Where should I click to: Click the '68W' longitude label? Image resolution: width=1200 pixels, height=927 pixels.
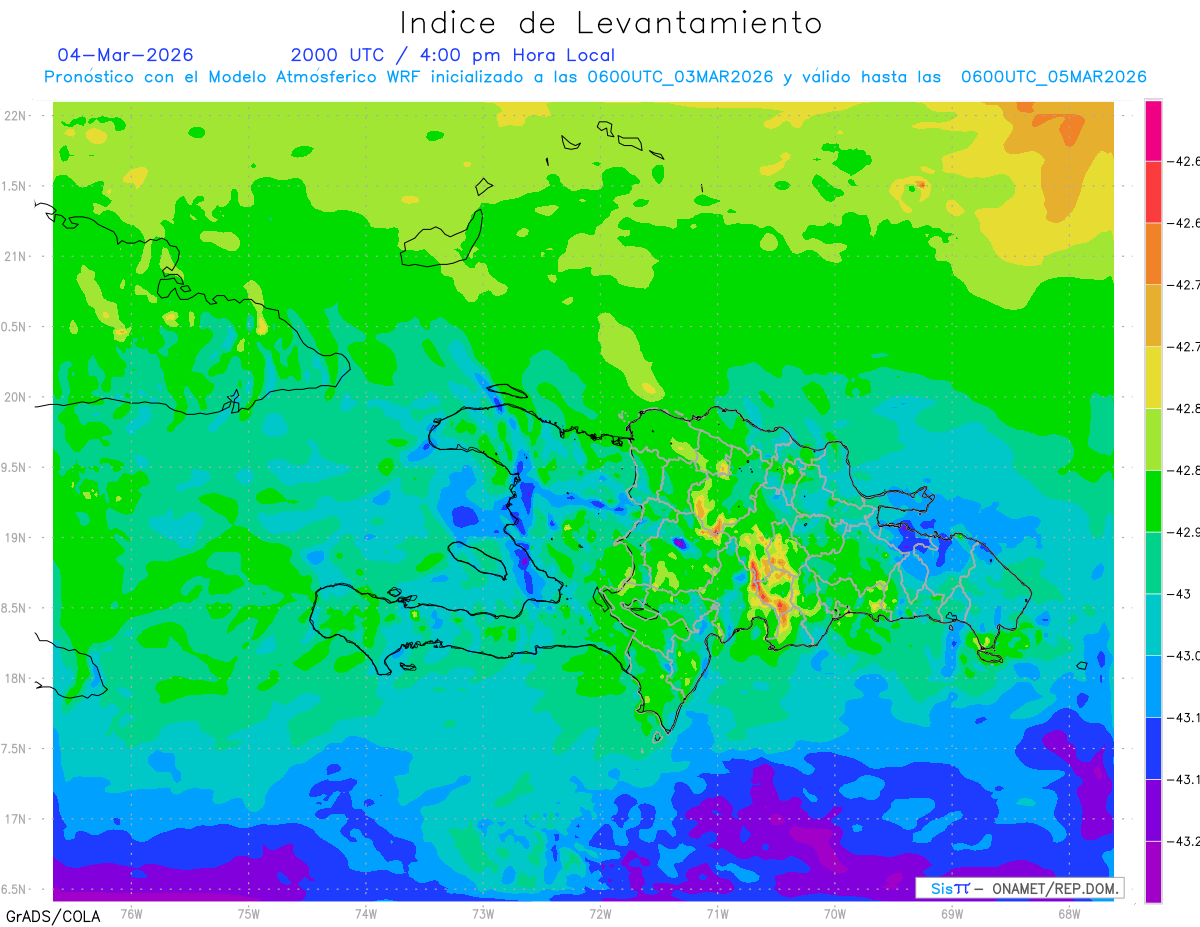pos(1068,913)
